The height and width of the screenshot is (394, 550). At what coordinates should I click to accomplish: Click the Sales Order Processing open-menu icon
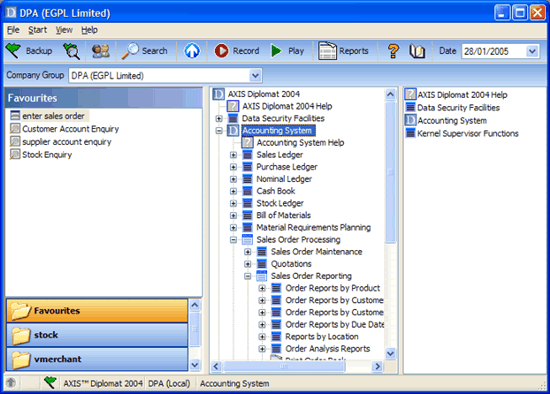coord(247,239)
